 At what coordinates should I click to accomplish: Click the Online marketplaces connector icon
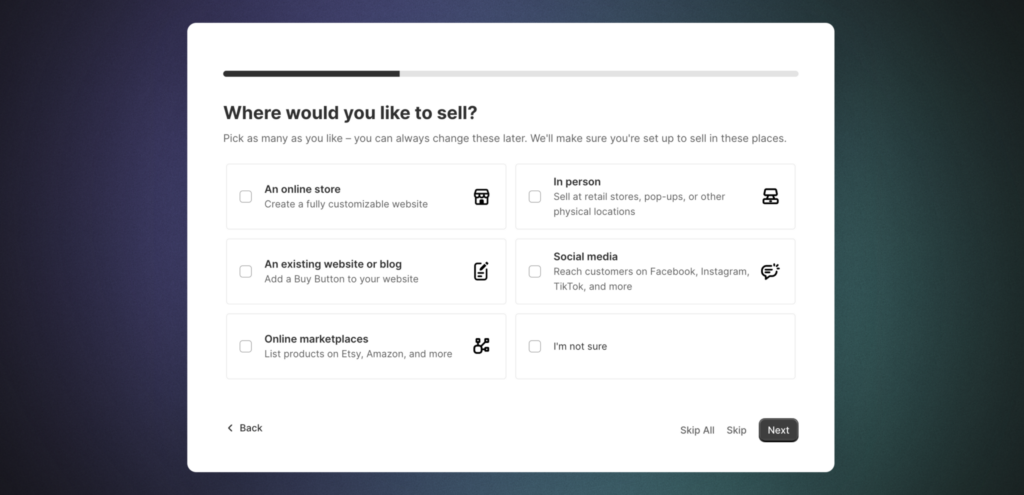[x=481, y=346]
